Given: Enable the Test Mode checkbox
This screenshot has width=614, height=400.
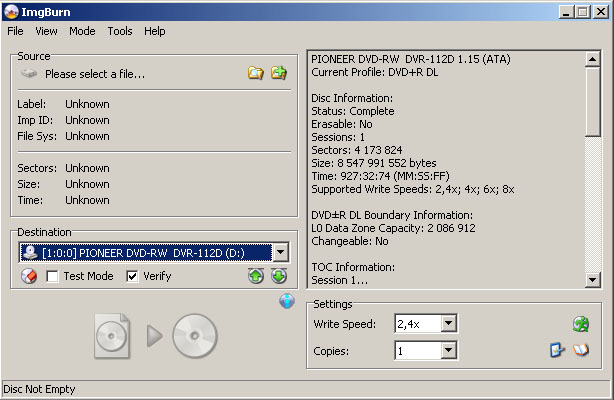Looking at the screenshot, I should click(x=52, y=277).
